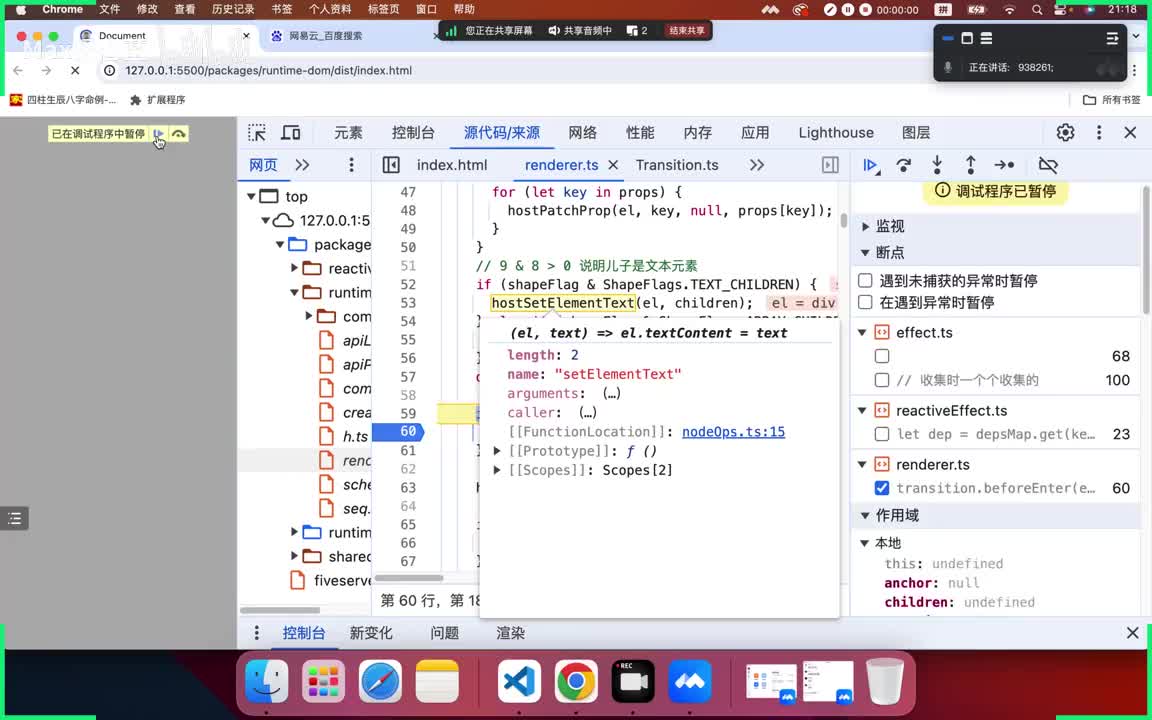Screen dimensions: 1152x720
Task: Open the Transition.ts file tab
Action: 677,165
